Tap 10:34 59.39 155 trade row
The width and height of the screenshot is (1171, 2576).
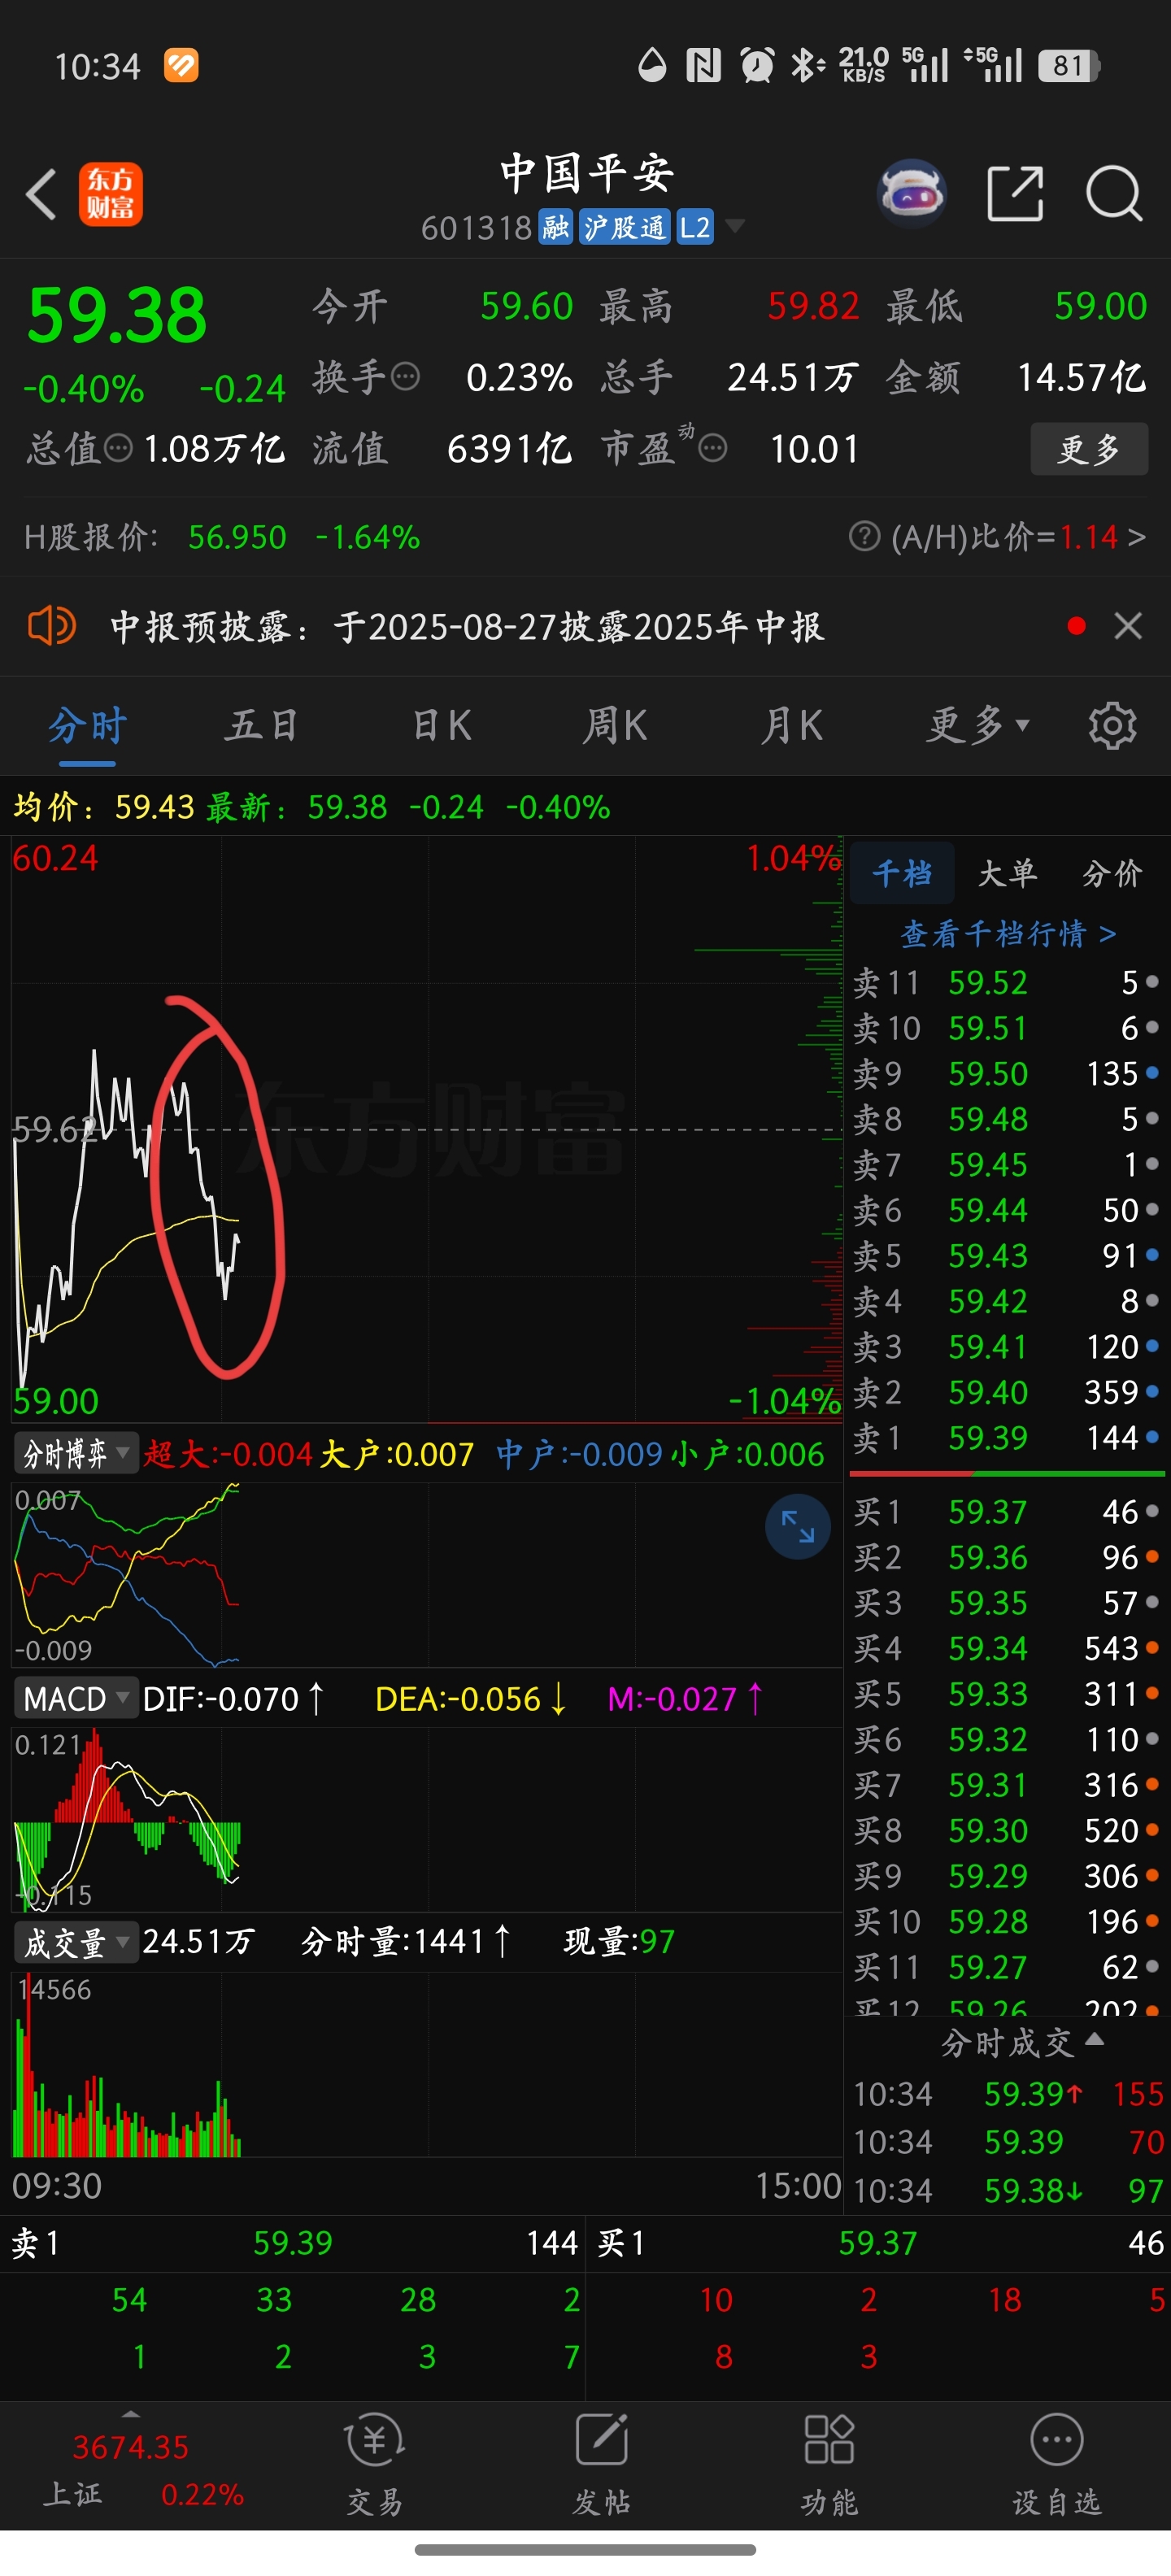click(x=1008, y=2093)
